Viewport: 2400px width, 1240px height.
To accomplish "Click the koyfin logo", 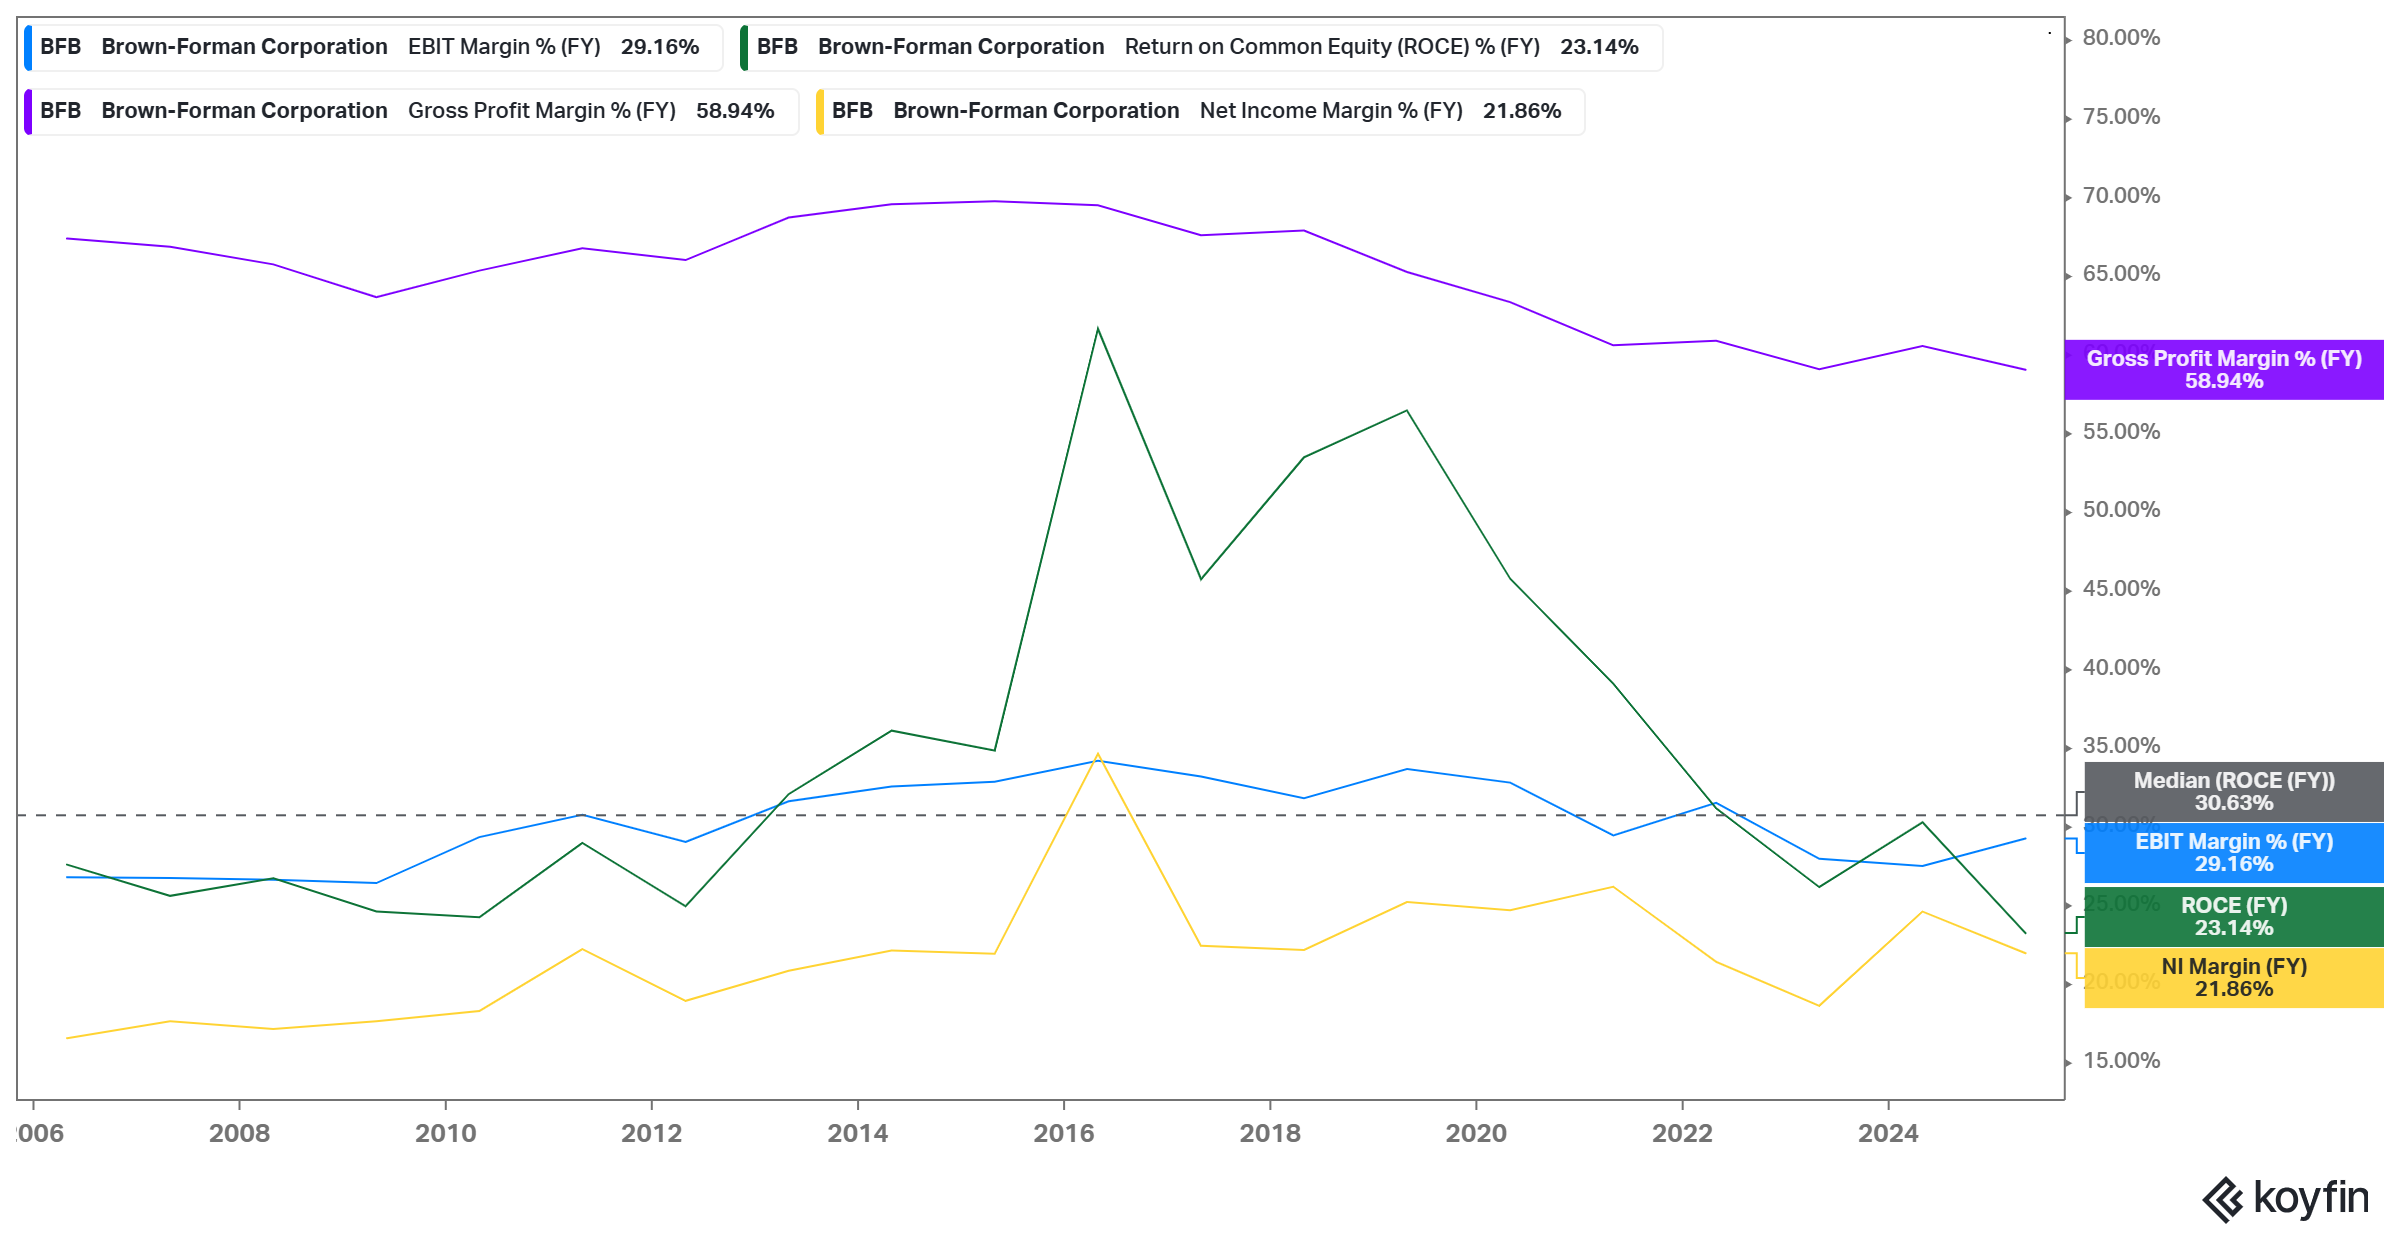I will pyautogui.click(x=2285, y=1198).
